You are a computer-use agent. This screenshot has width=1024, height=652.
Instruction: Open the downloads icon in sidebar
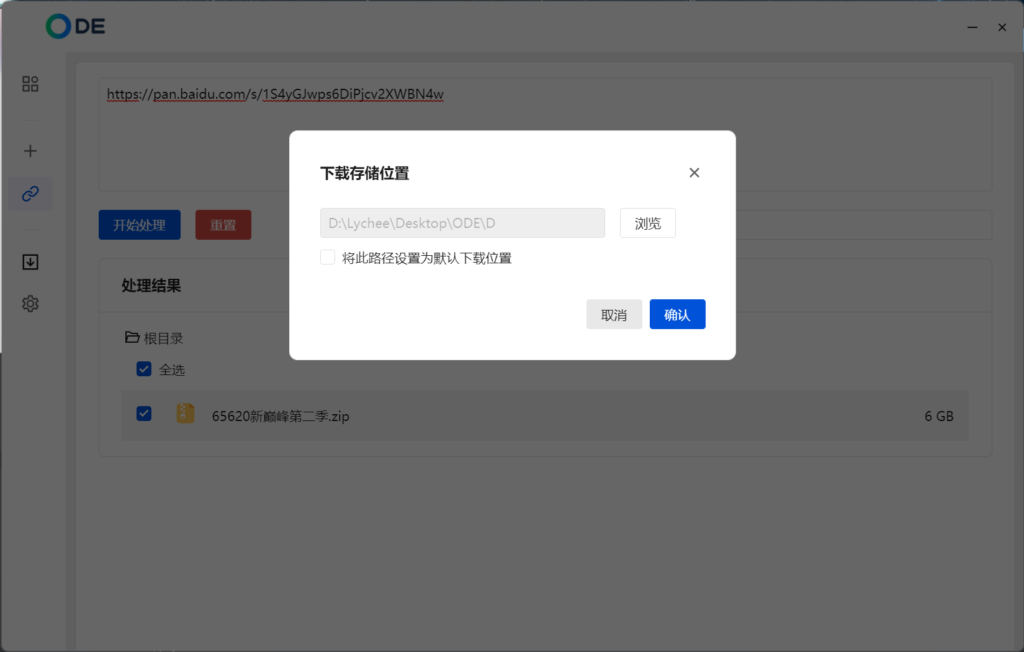tap(30, 262)
